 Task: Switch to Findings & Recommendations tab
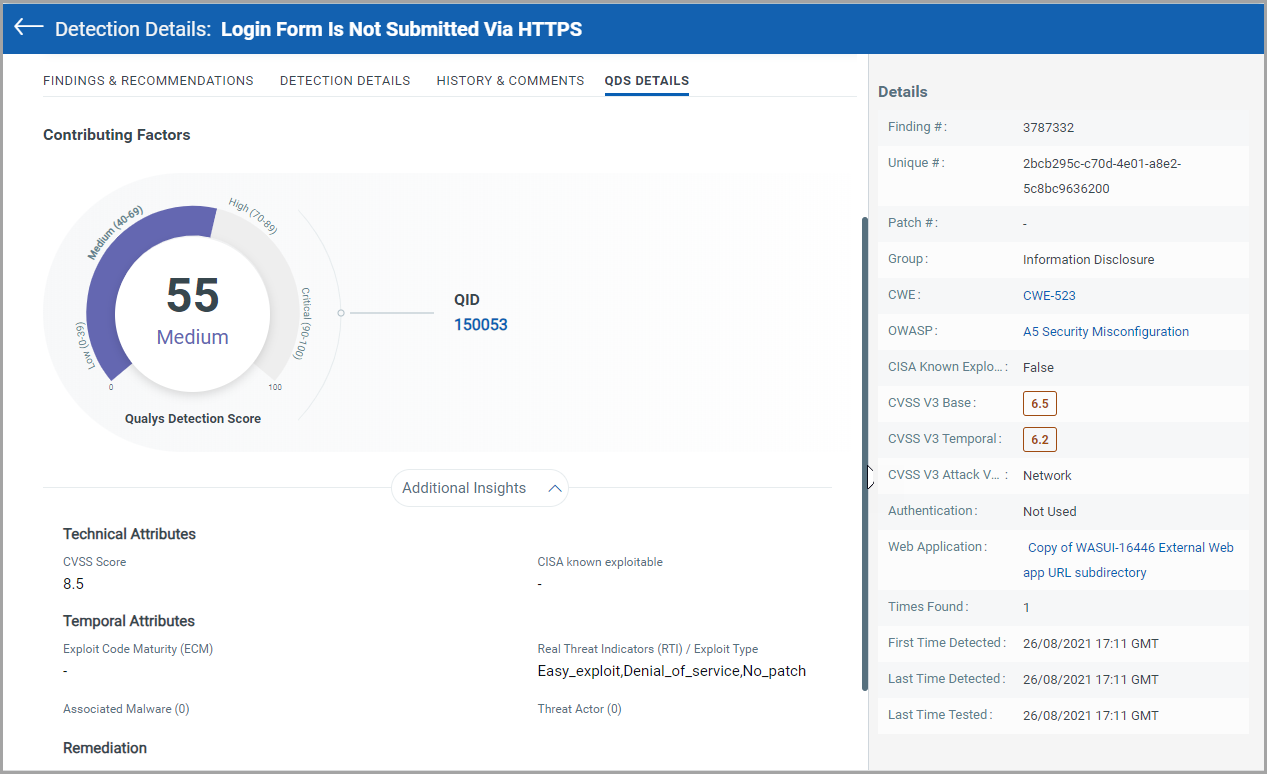[x=148, y=81]
